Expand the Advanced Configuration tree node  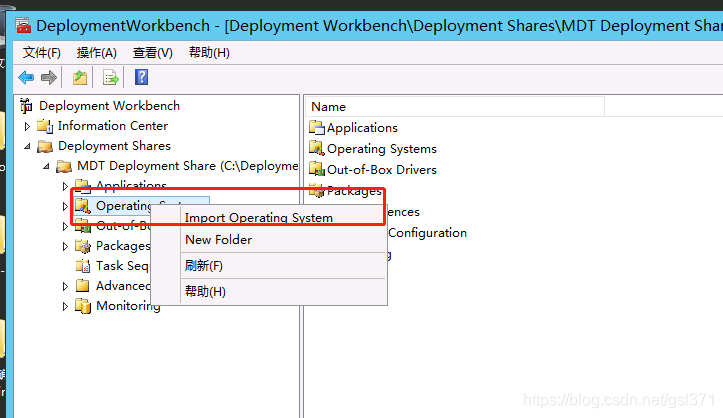pos(65,286)
